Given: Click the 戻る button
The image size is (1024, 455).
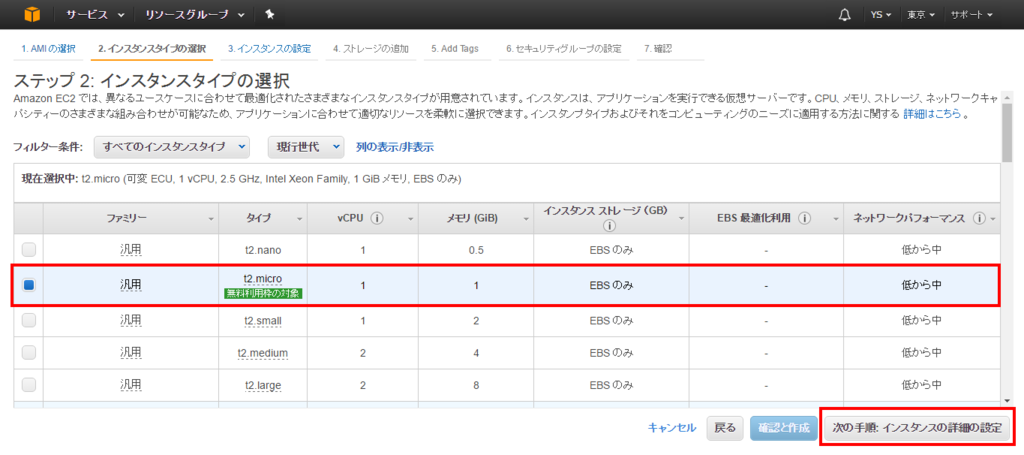Looking at the screenshot, I should [725, 428].
